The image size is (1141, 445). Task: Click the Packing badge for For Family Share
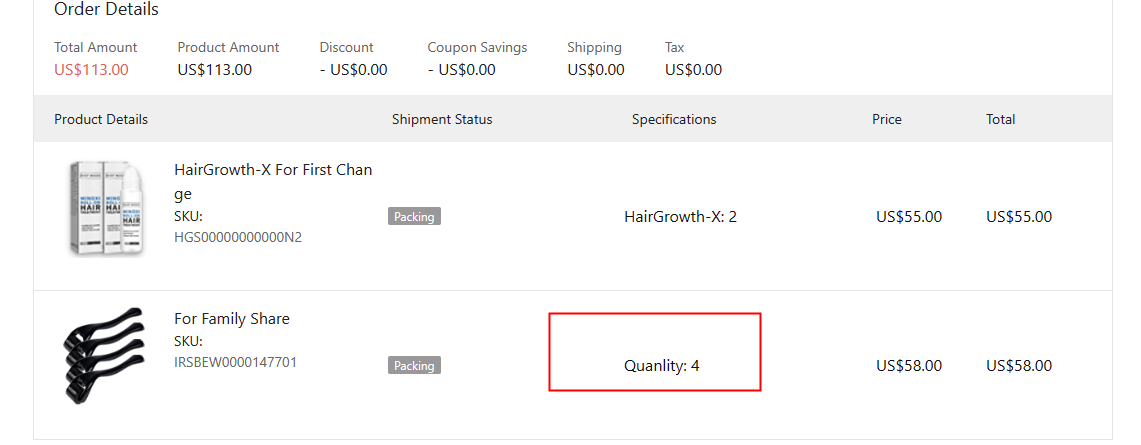[x=414, y=366]
